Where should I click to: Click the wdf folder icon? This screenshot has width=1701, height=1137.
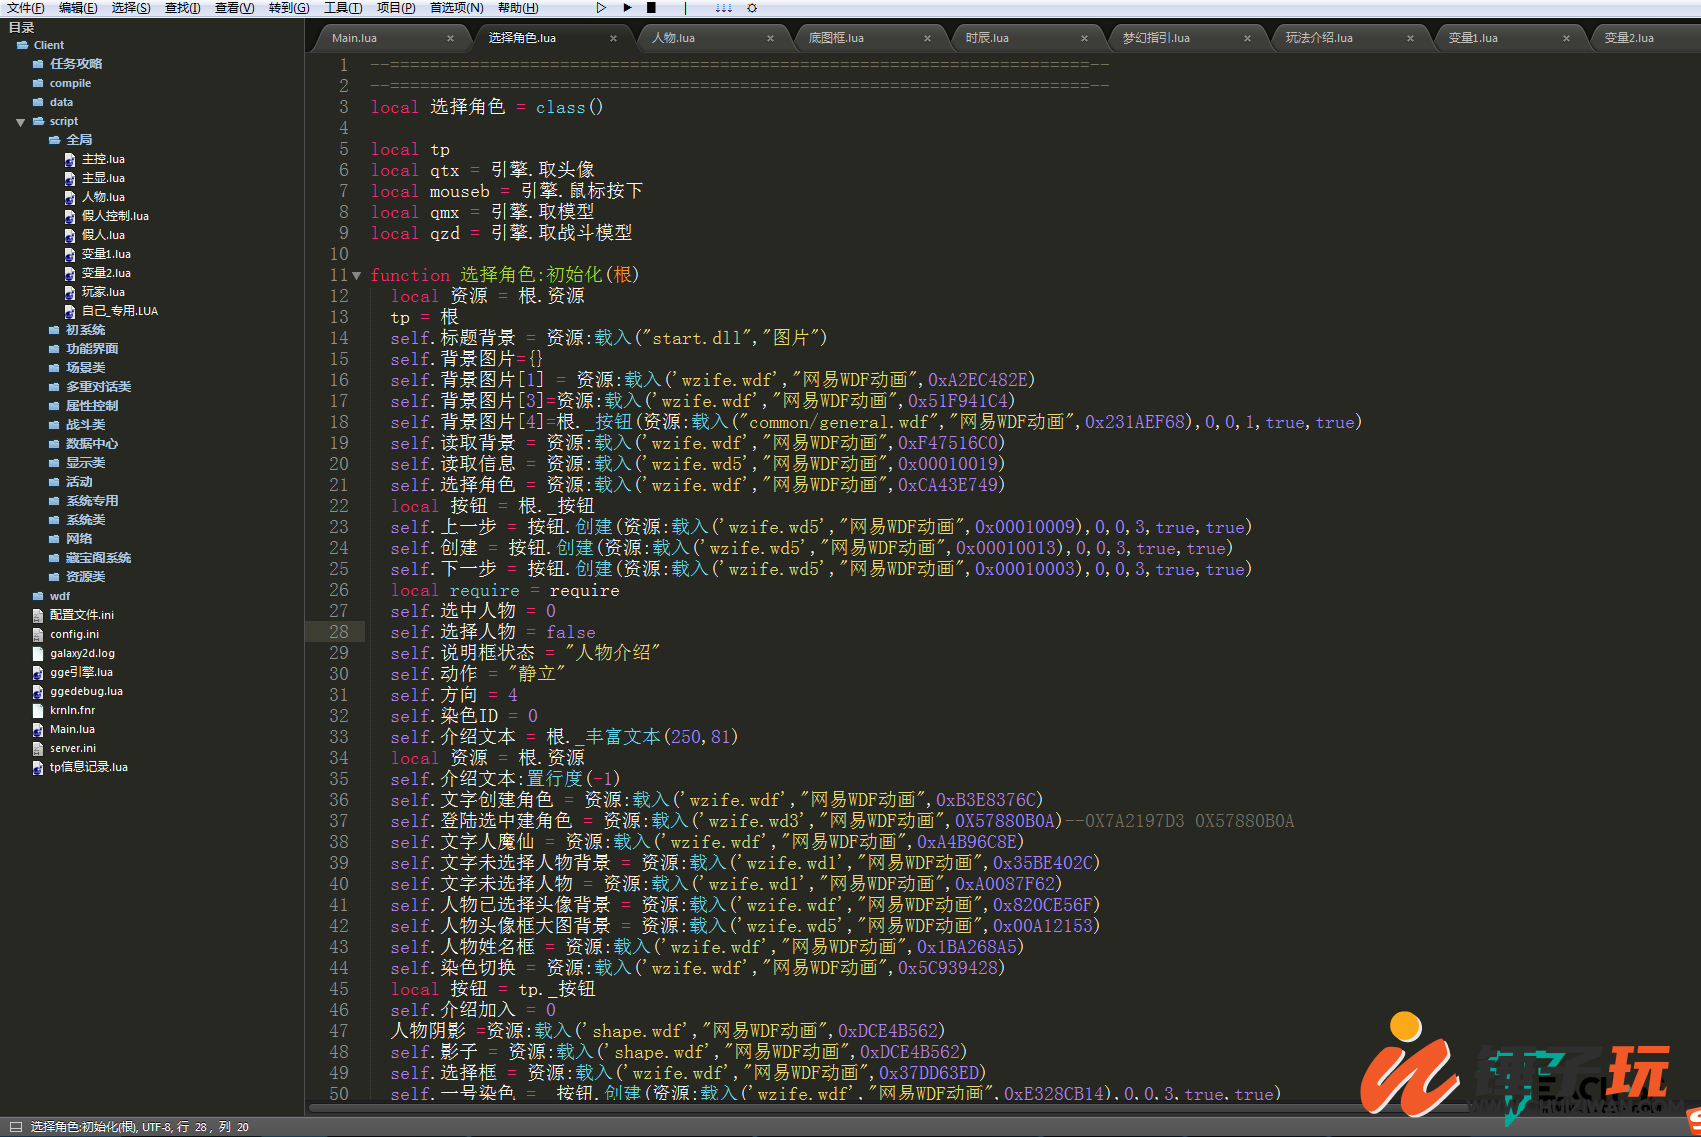38,596
